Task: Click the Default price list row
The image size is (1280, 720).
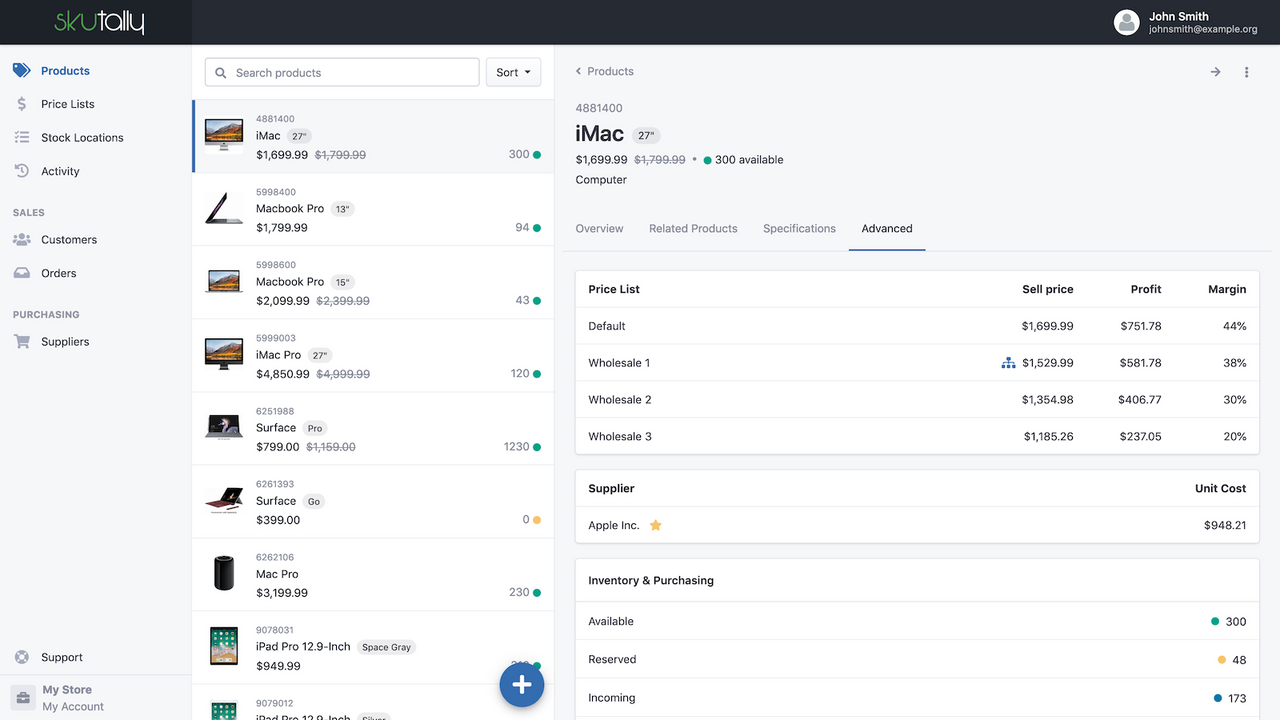Action: (x=917, y=326)
